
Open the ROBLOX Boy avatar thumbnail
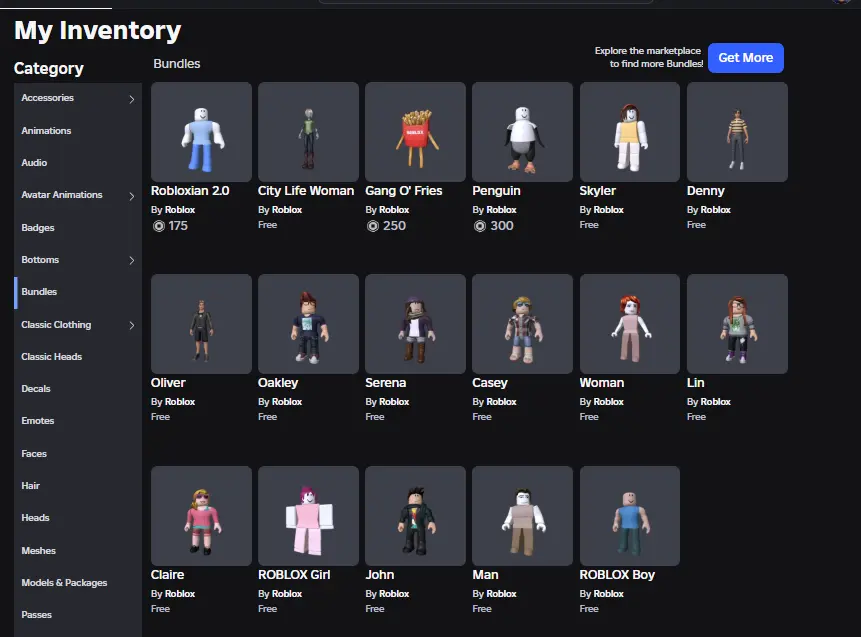point(630,516)
